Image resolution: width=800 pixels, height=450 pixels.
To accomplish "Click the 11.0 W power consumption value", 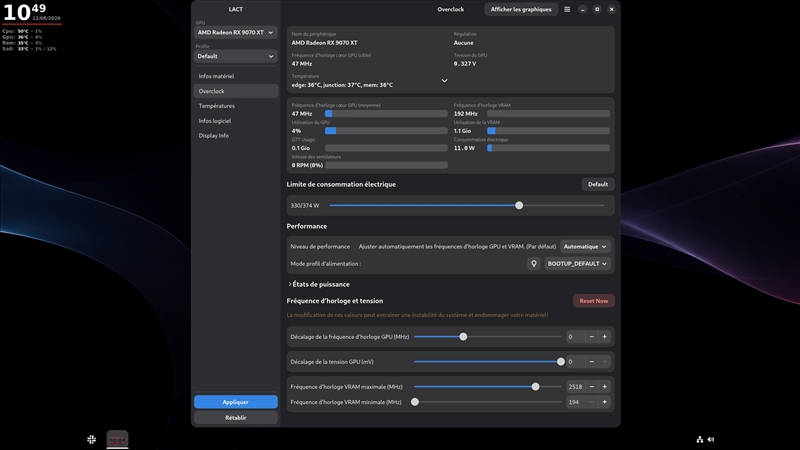I will [464, 148].
